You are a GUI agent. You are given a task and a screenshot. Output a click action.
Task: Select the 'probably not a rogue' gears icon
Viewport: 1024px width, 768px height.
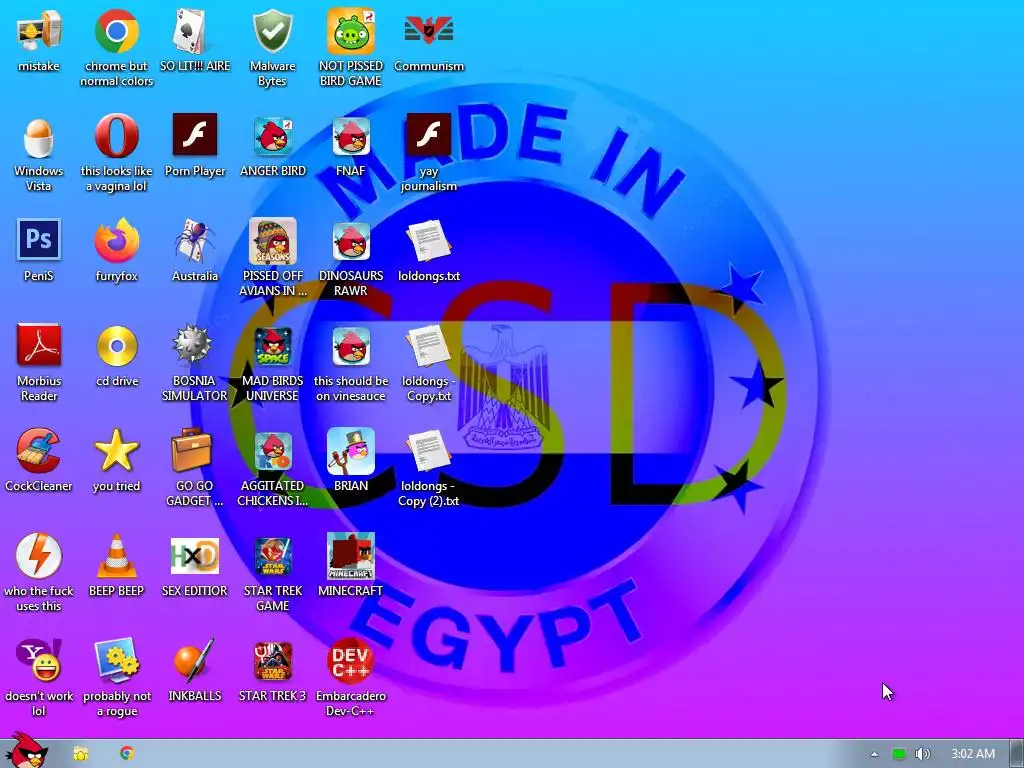click(116, 661)
